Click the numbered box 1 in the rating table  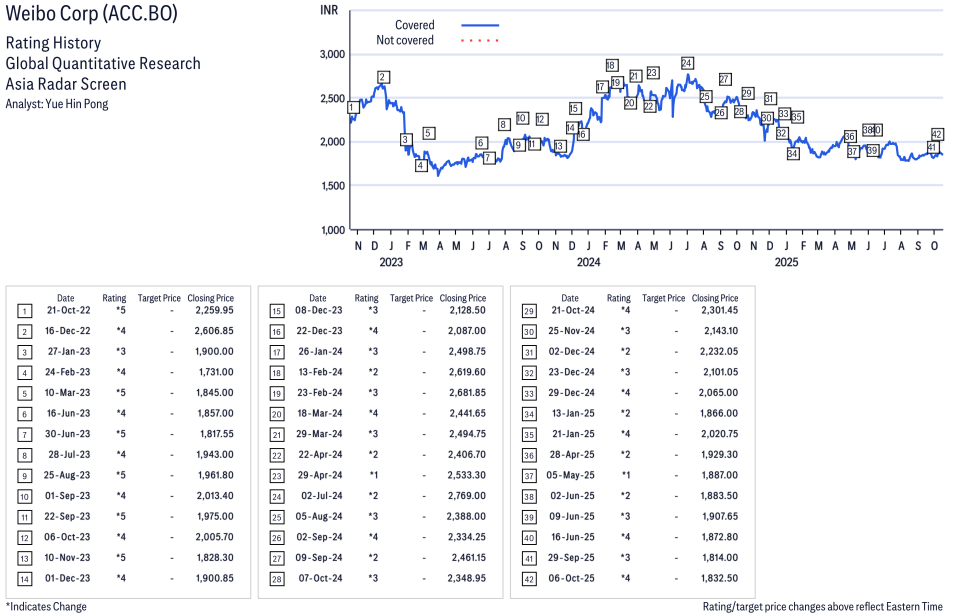tap(25, 312)
